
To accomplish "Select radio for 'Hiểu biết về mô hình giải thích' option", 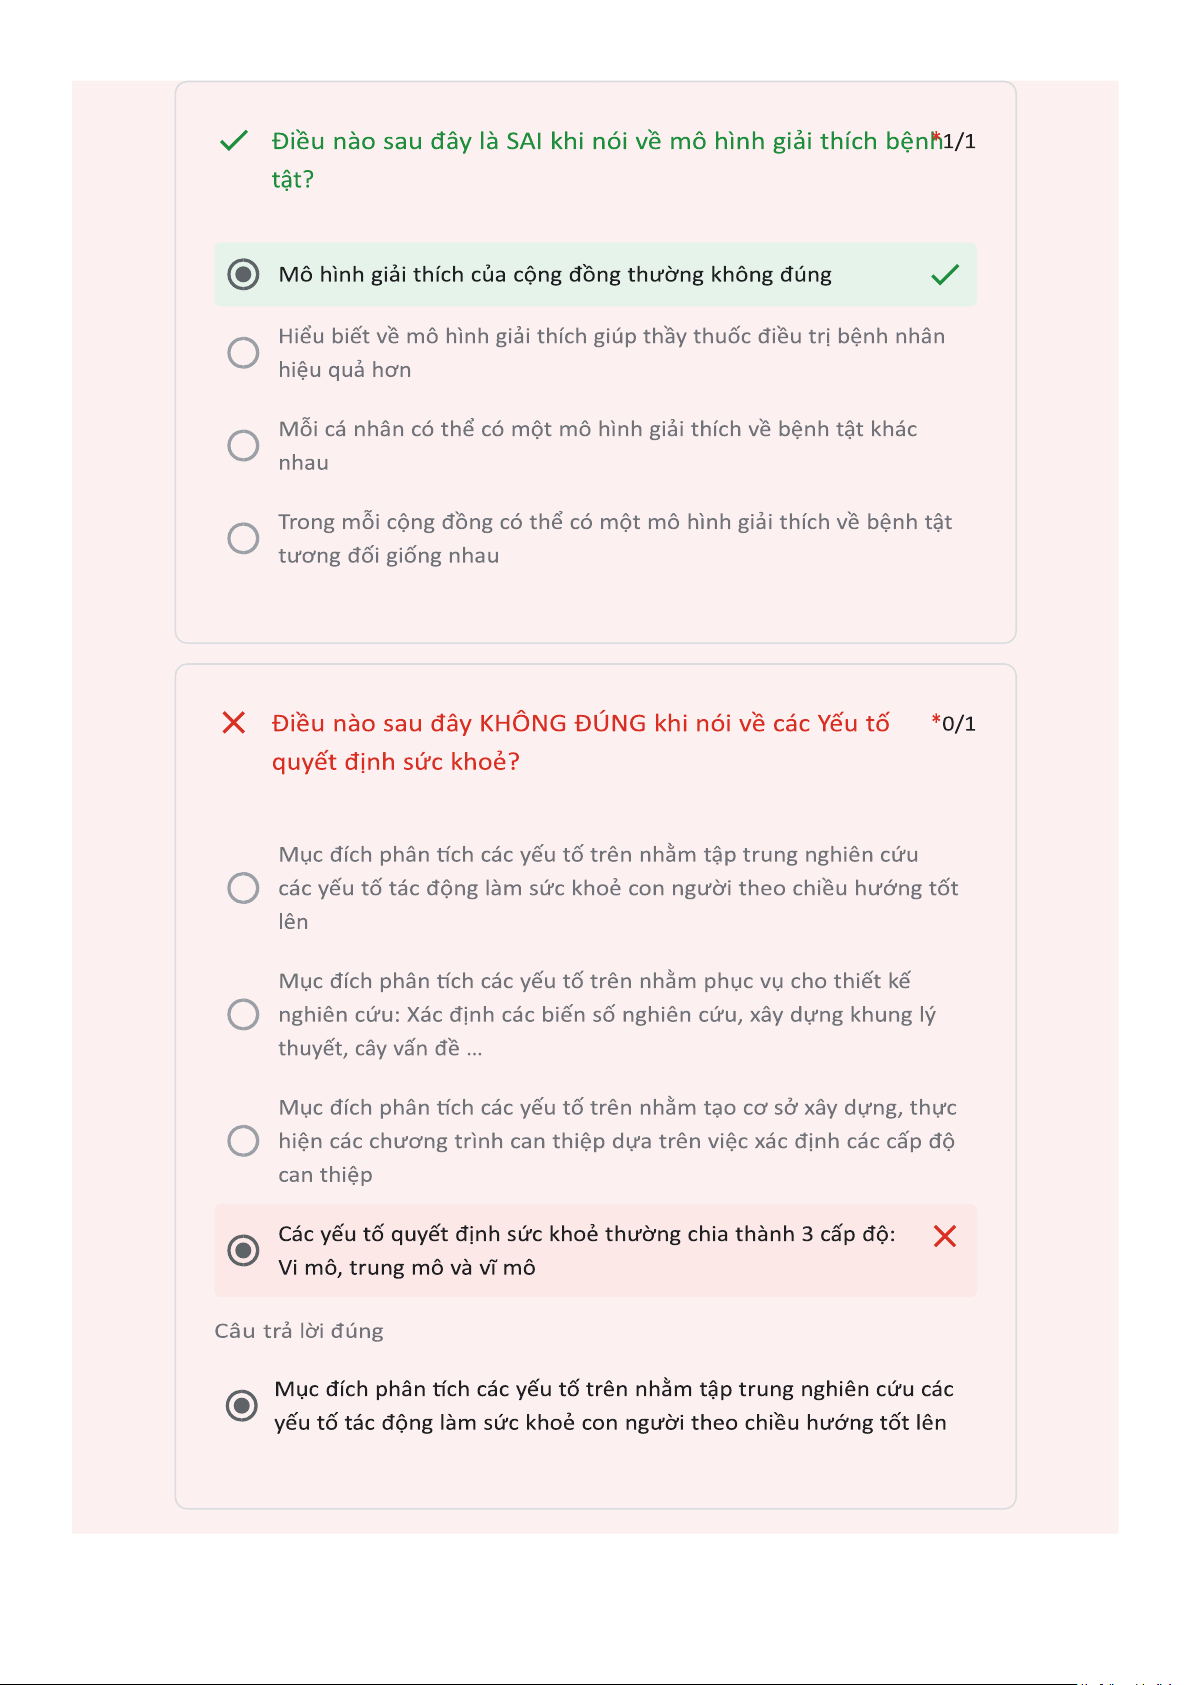I will coord(243,353).
